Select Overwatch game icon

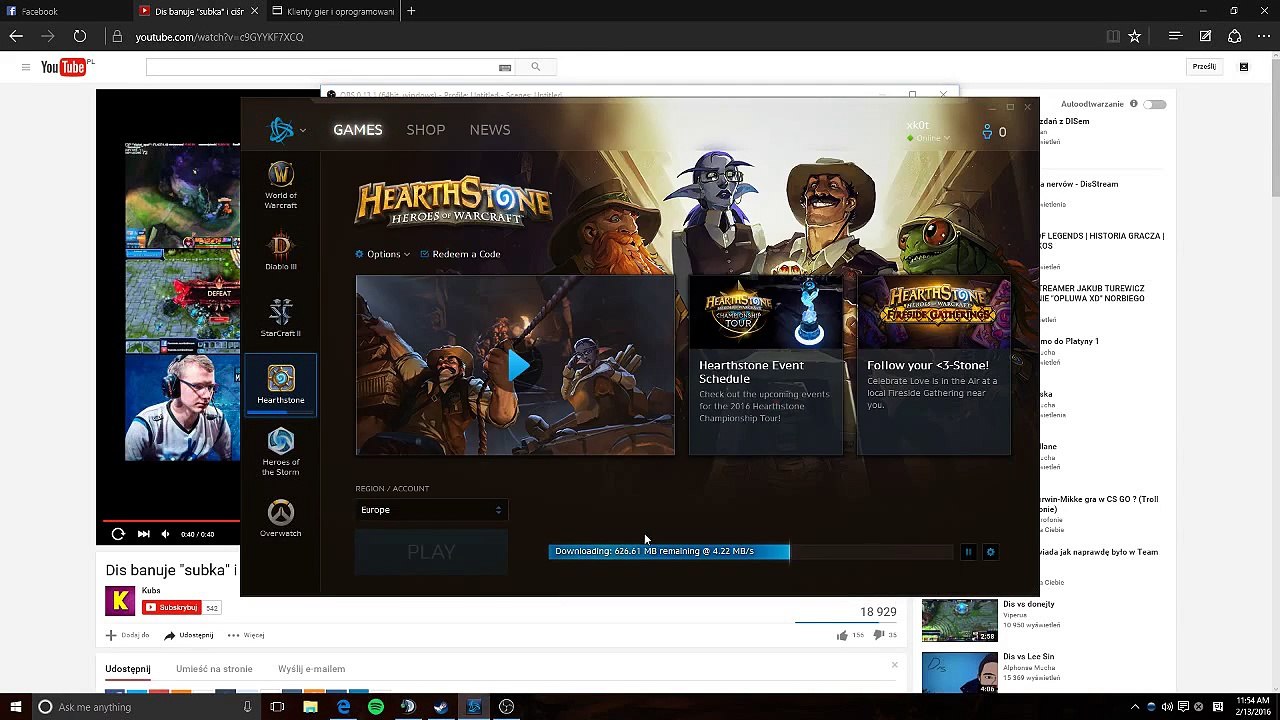(281, 519)
